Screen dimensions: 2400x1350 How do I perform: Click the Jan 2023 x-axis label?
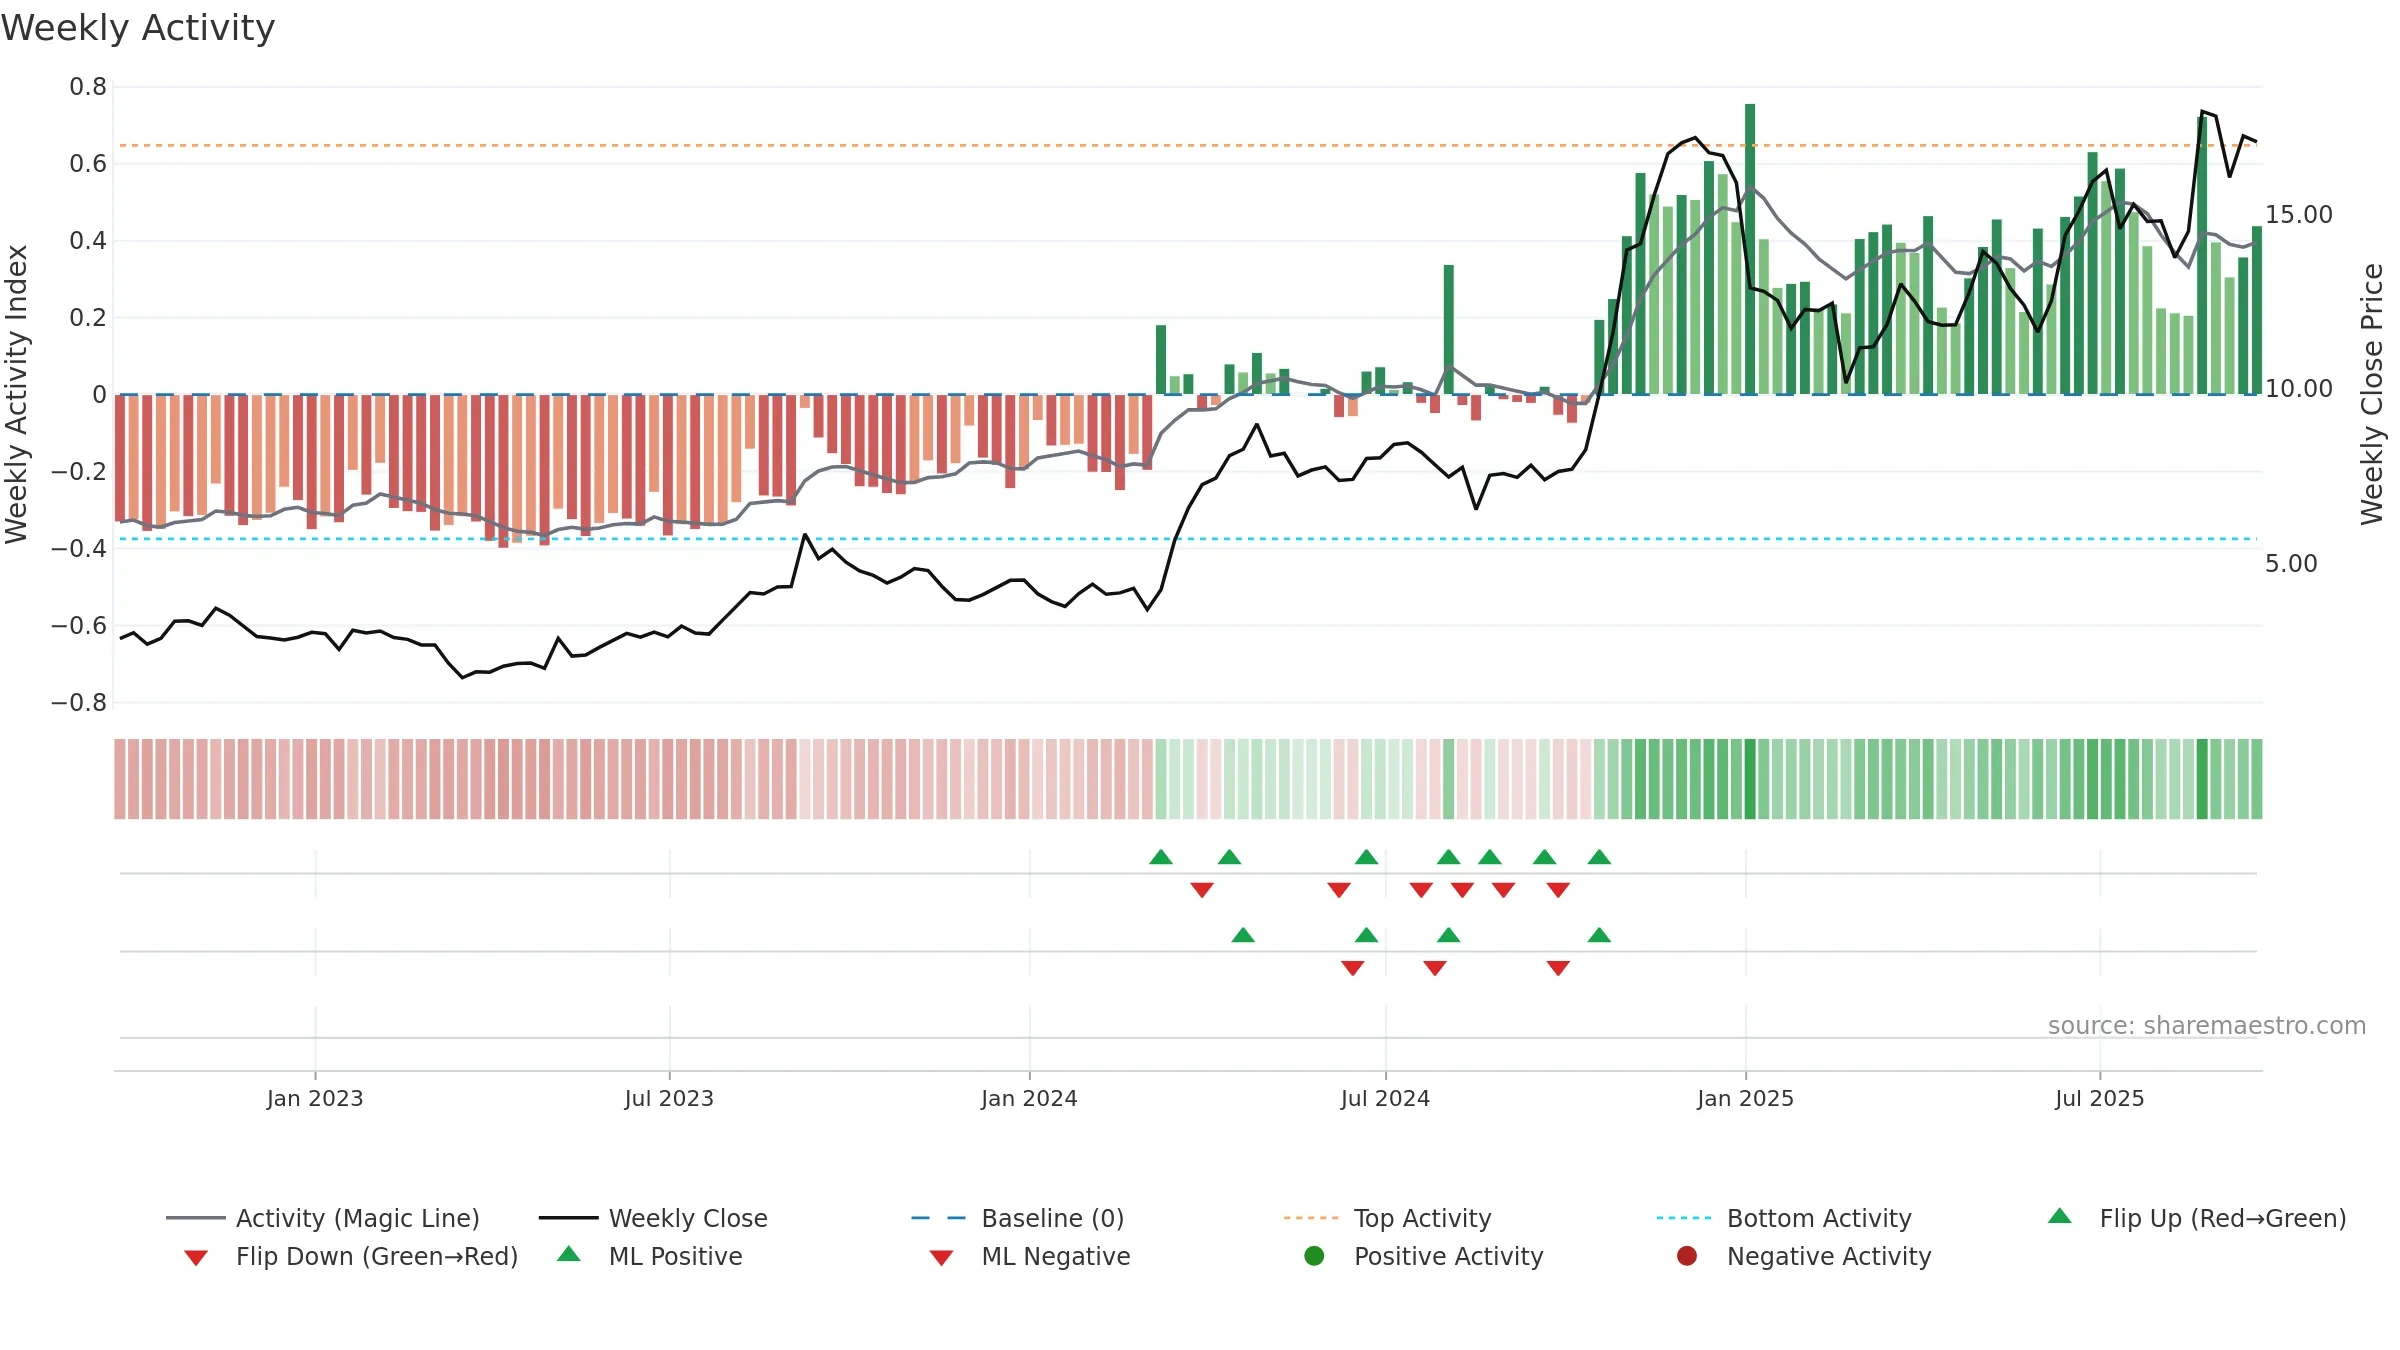(315, 1099)
